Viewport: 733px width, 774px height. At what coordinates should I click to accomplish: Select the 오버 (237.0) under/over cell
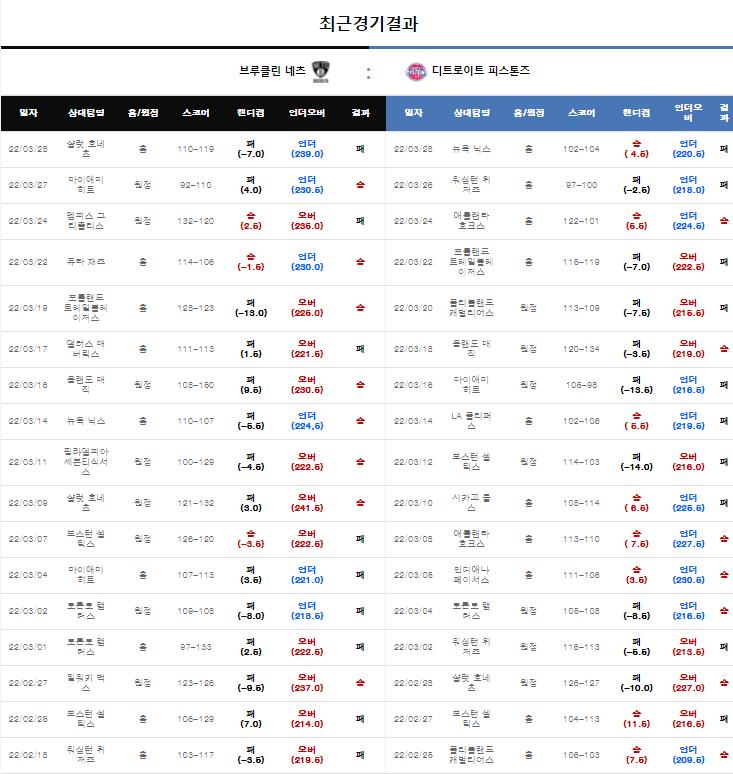307,683
